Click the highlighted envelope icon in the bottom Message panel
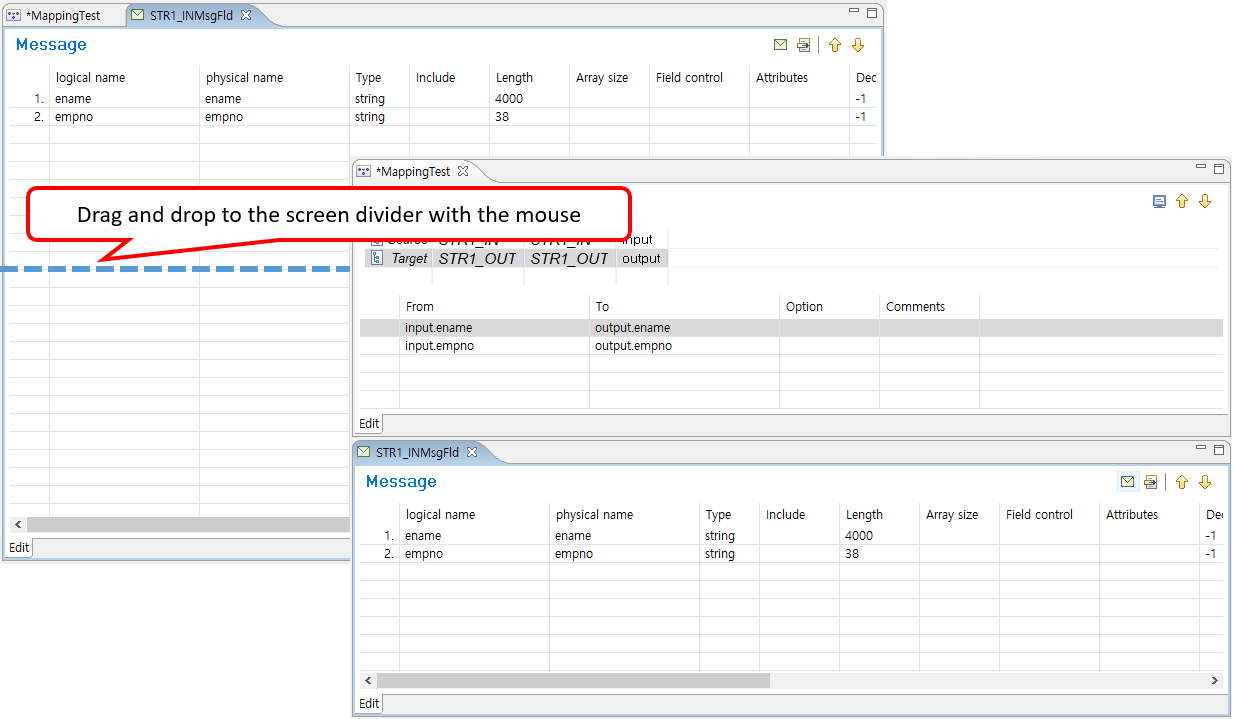Screen dimensions: 1233x719 pyautogui.click(x=1128, y=482)
